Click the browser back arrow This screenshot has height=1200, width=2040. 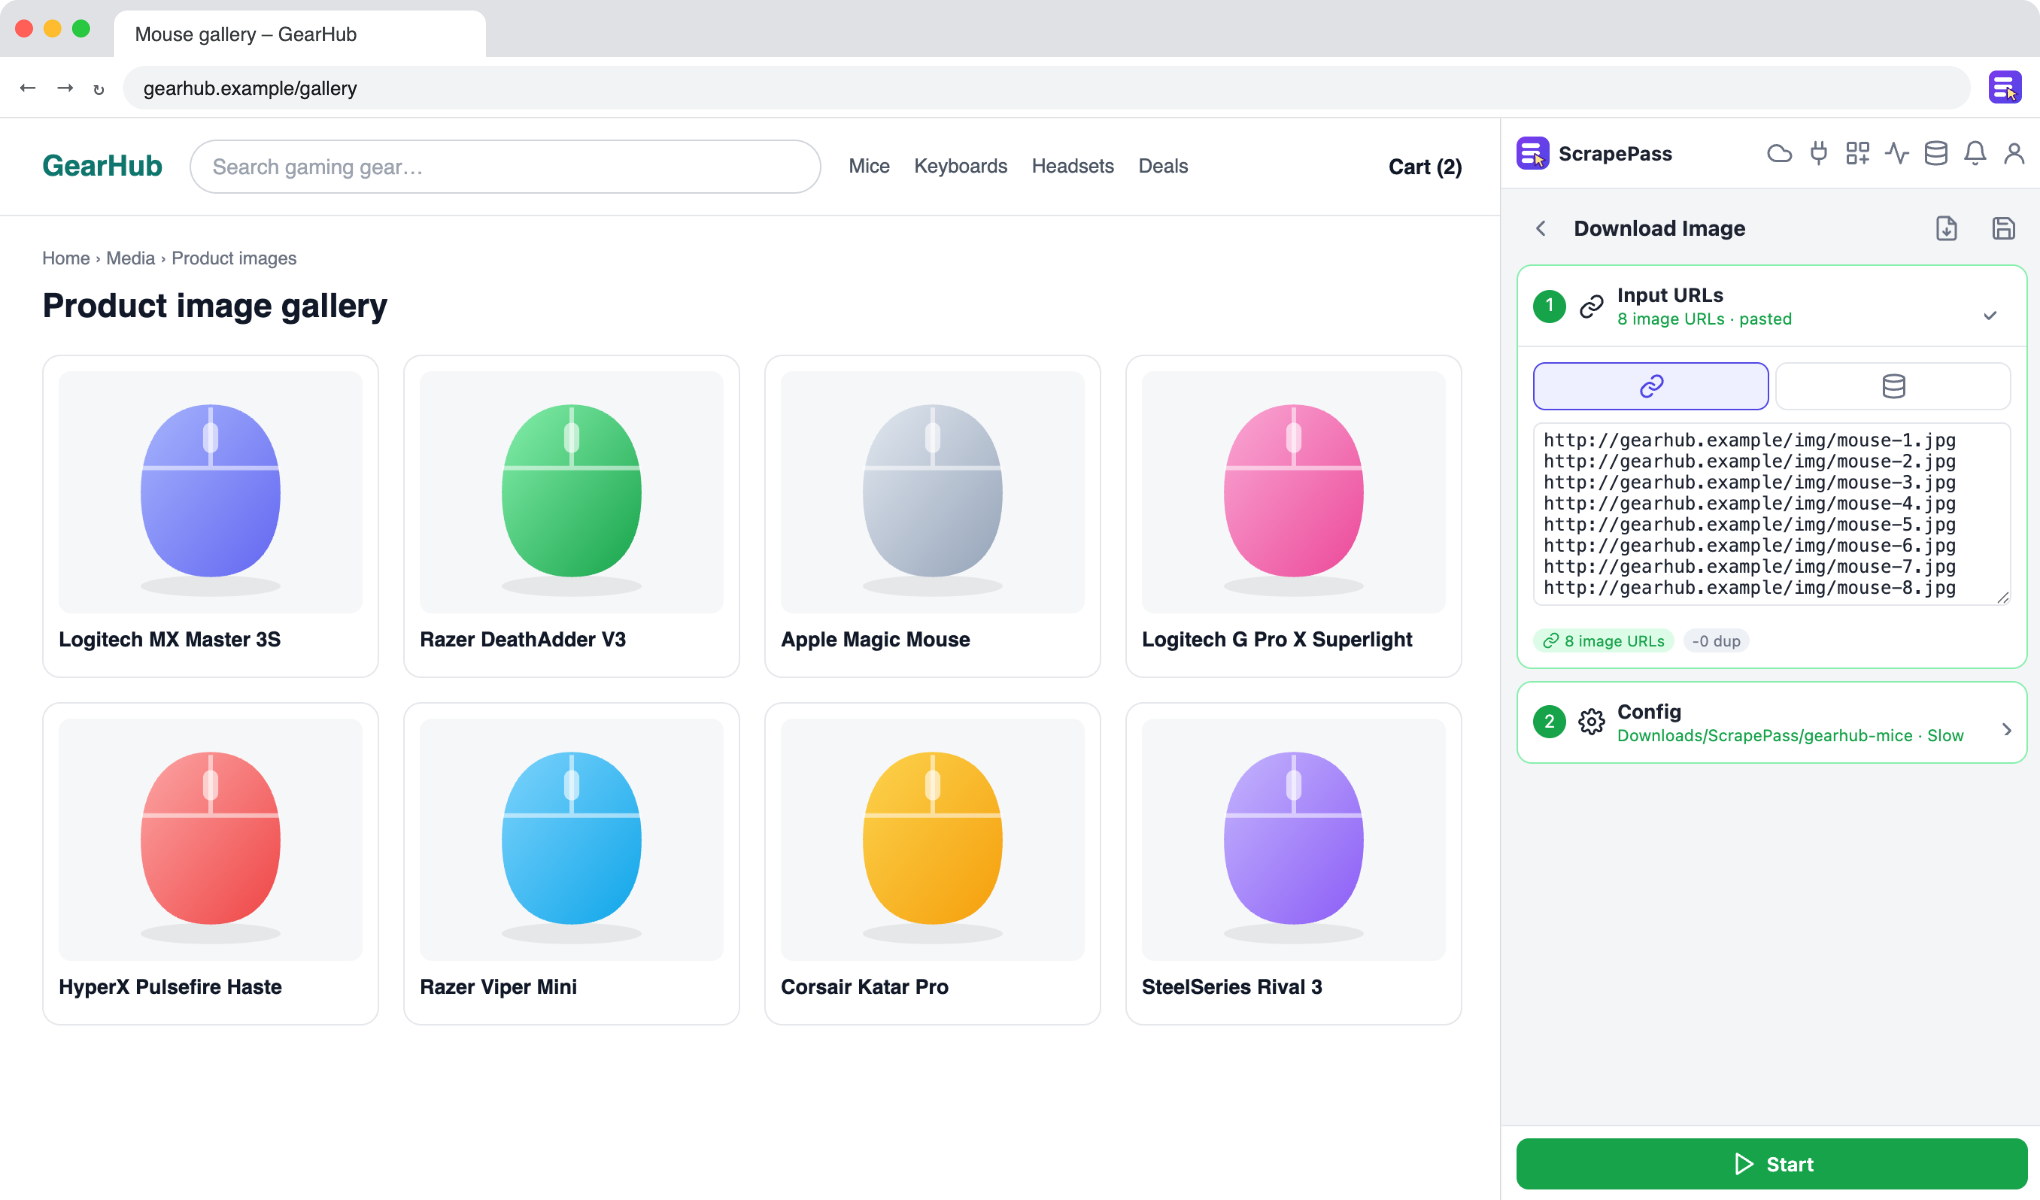[28, 88]
